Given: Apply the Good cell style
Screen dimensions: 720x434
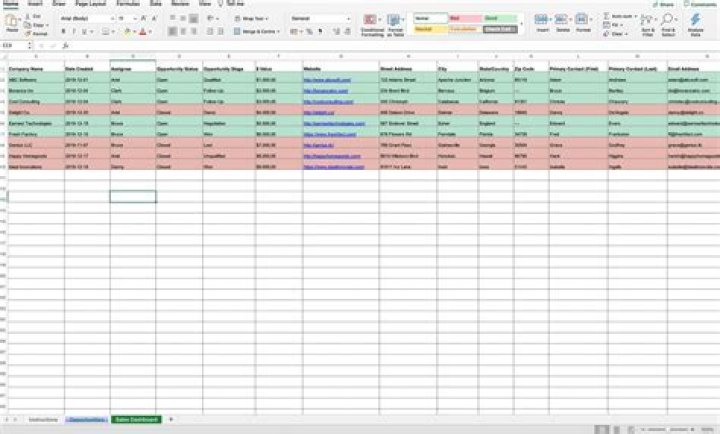Looking at the screenshot, I should (x=500, y=18).
